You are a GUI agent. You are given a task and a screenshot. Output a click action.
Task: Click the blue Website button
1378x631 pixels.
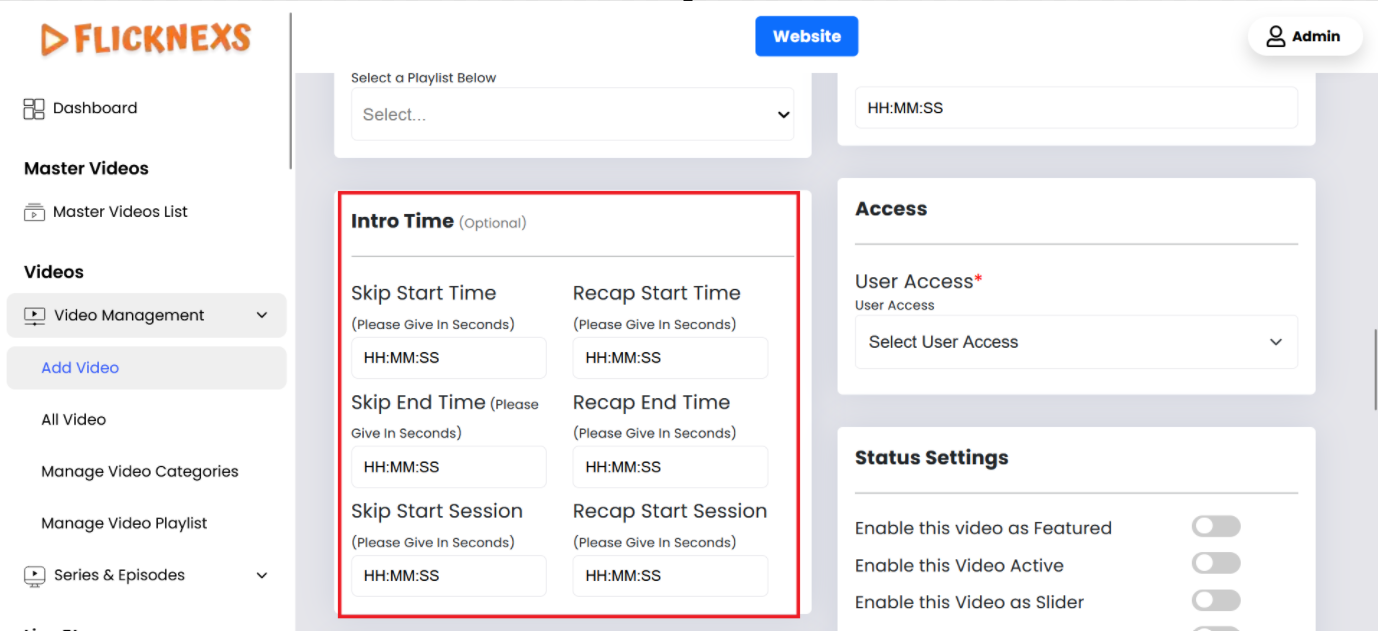click(x=806, y=37)
